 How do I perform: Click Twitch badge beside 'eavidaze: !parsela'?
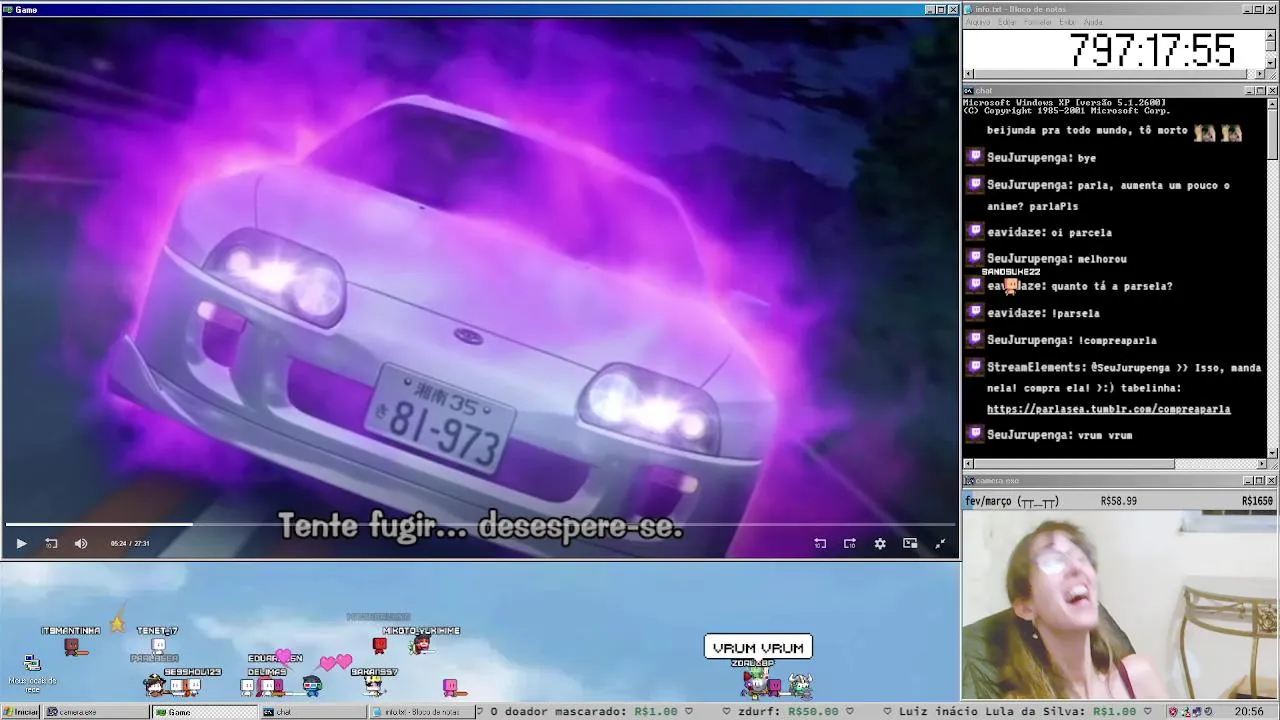(x=975, y=312)
